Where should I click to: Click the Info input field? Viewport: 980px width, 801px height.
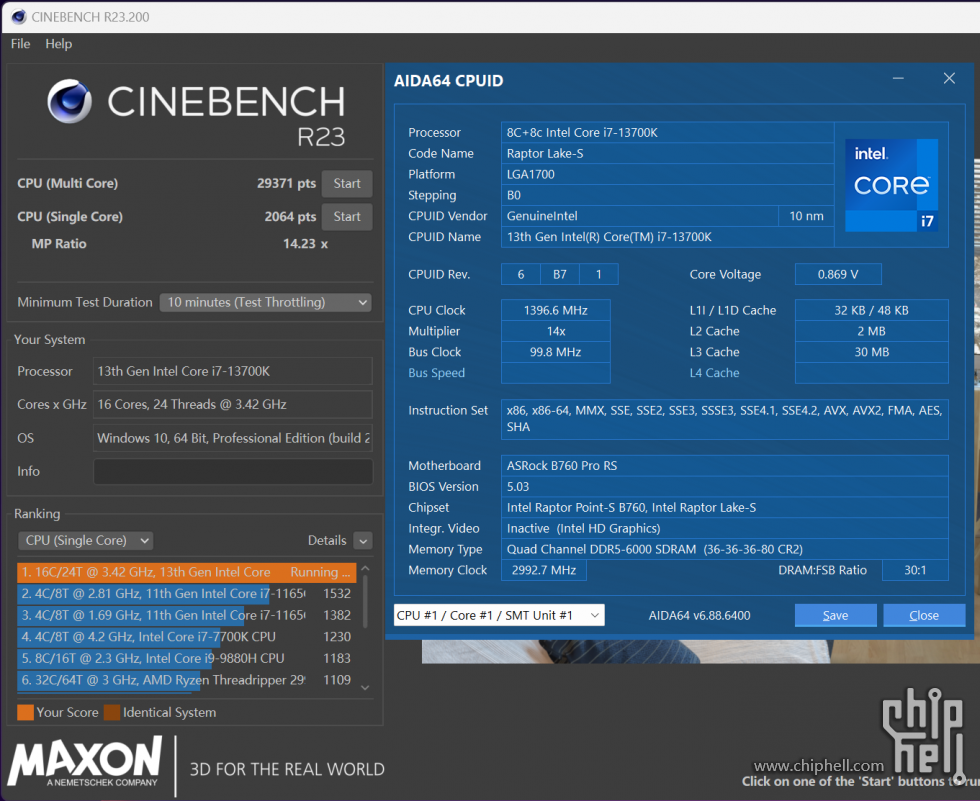click(233, 472)
